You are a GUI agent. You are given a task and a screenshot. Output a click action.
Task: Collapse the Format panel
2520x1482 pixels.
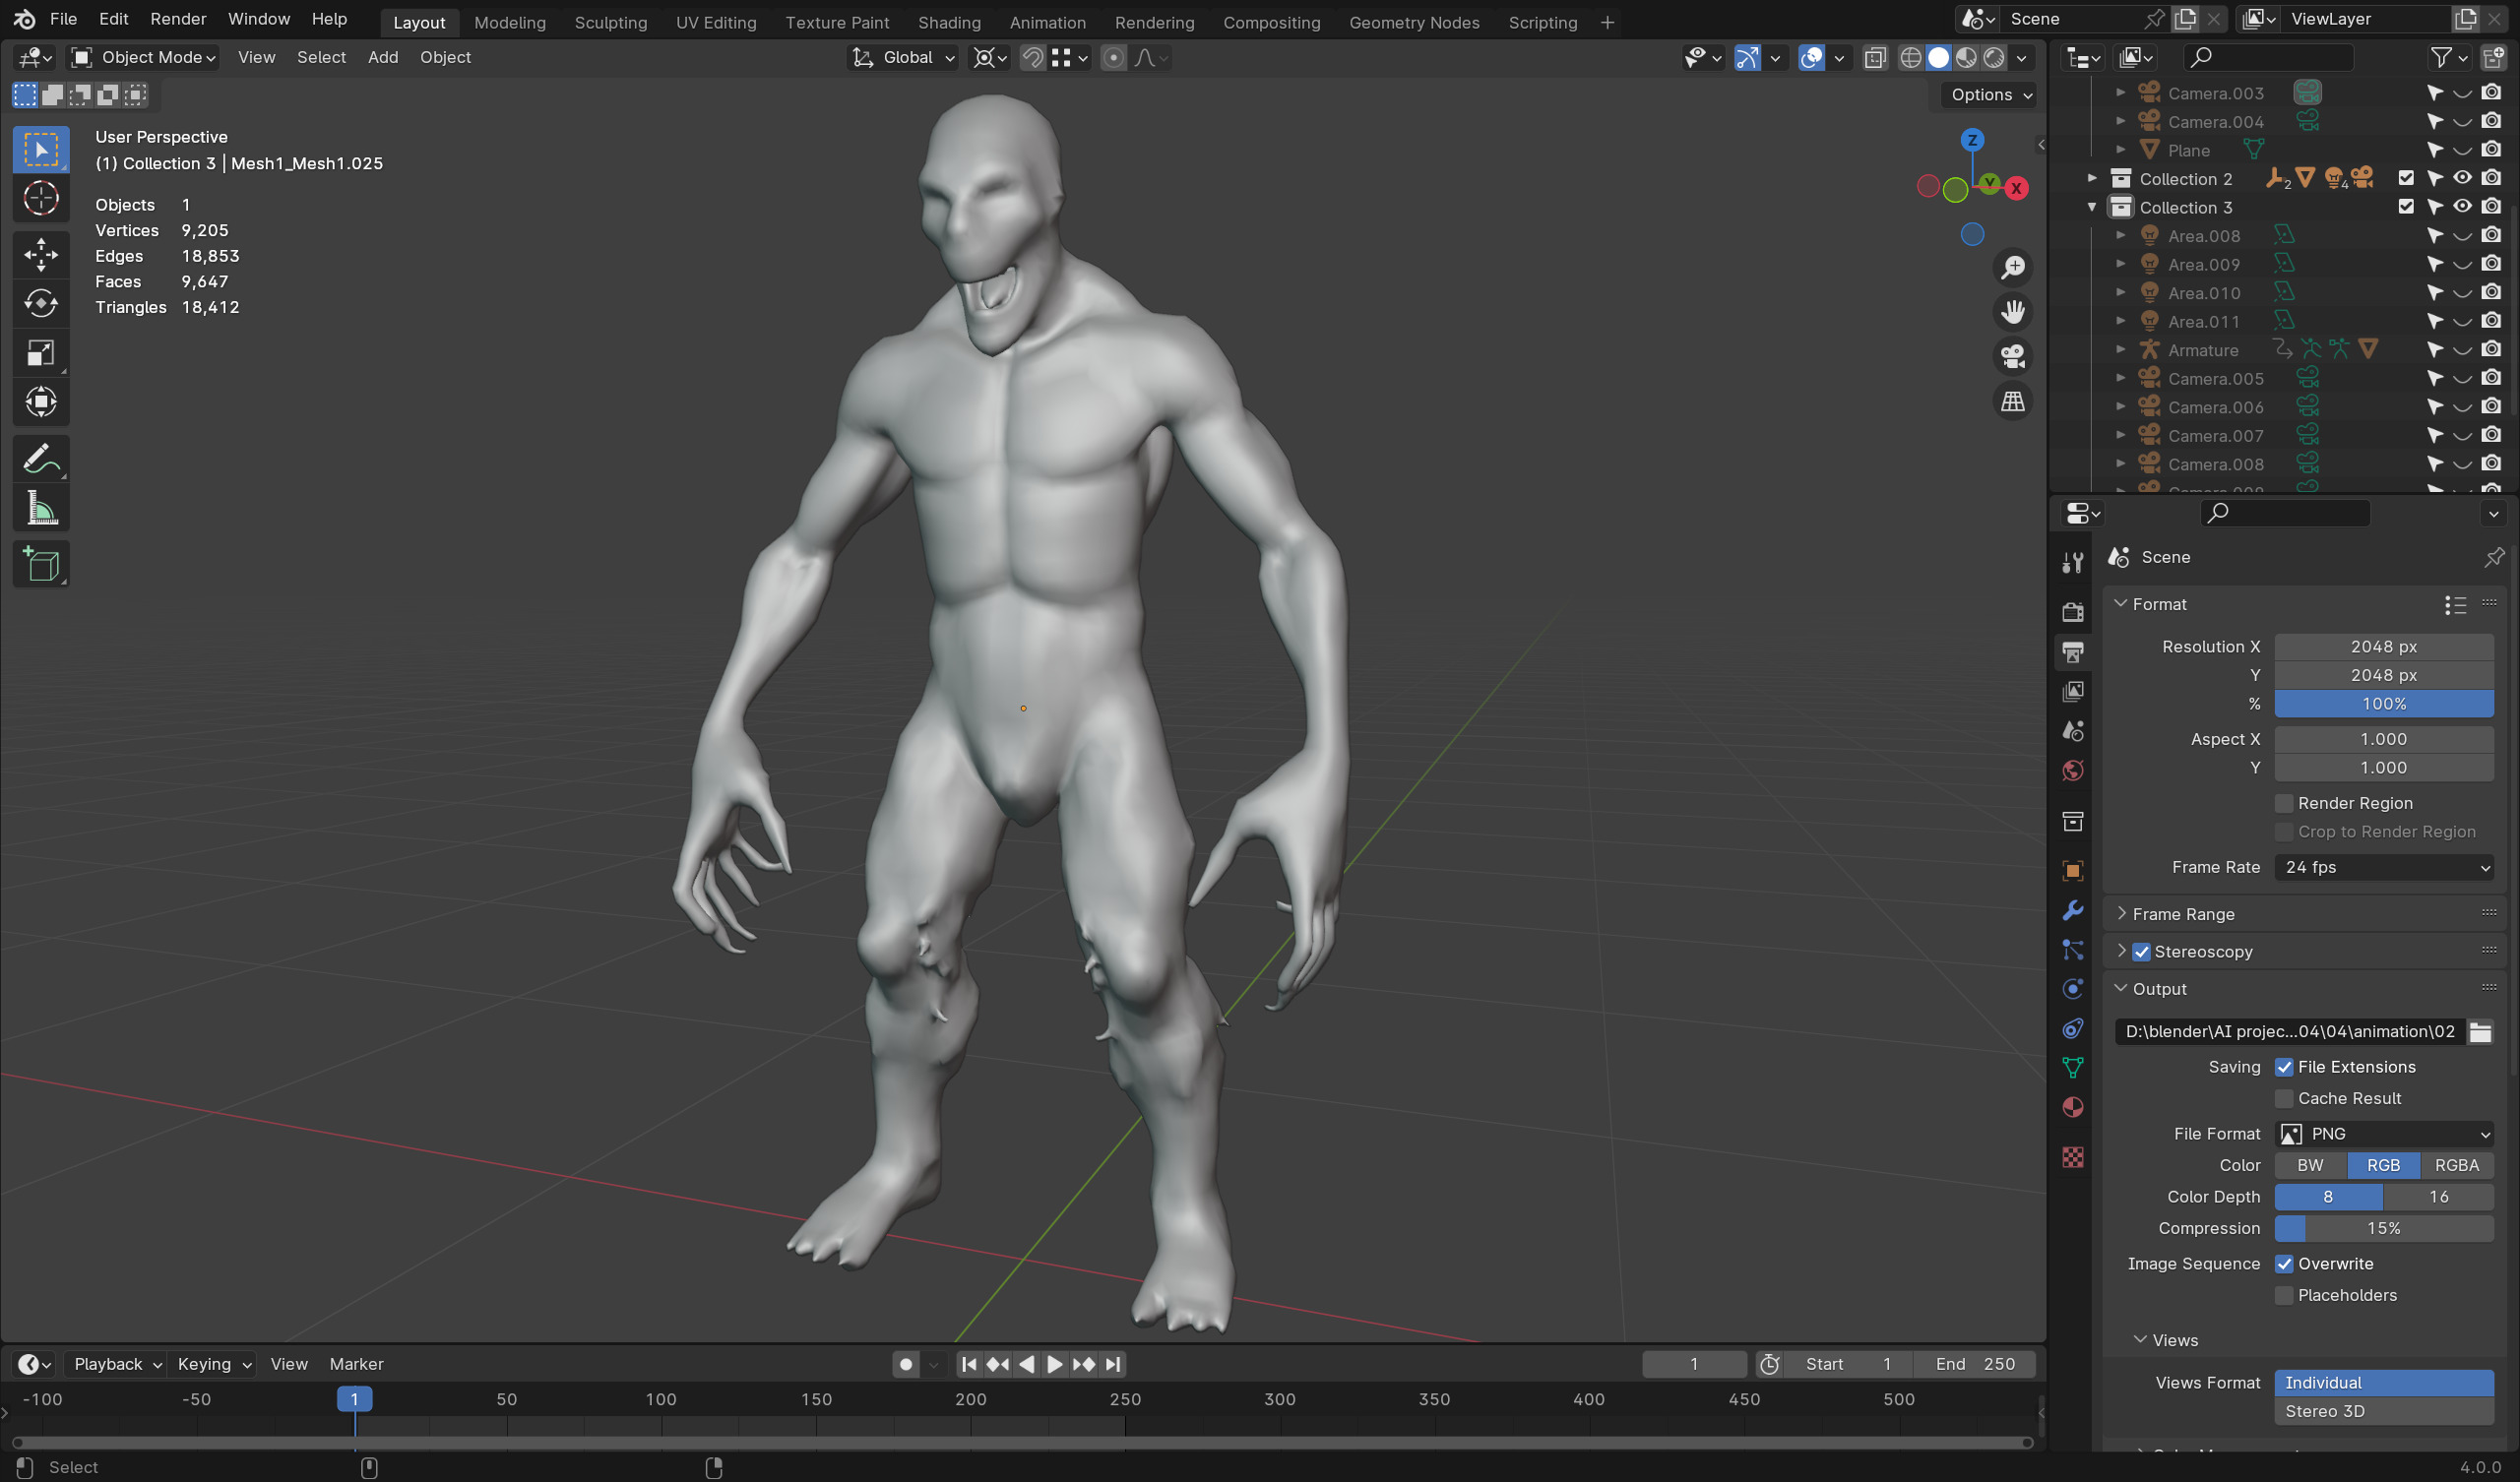point(2120,604)
